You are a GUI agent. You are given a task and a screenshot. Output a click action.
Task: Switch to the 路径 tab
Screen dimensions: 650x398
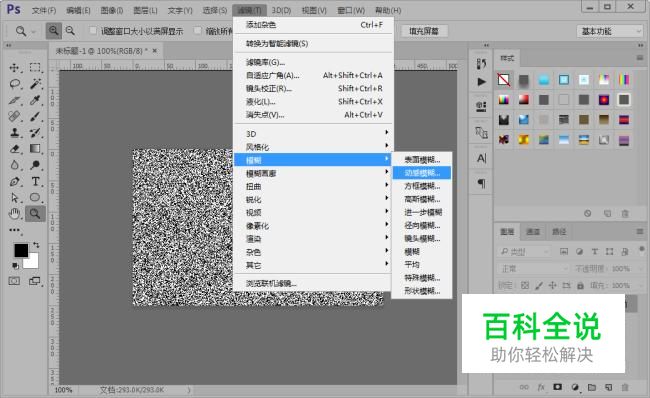tap(559, 231)
